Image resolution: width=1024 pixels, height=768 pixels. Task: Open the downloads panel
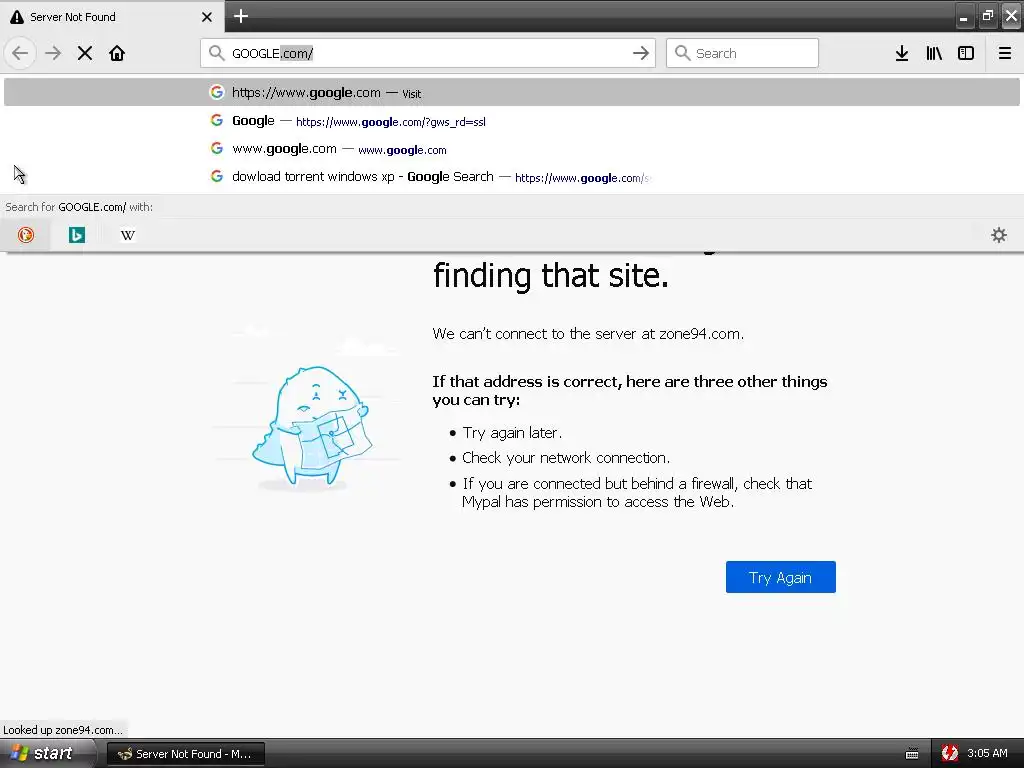(901, 53)
